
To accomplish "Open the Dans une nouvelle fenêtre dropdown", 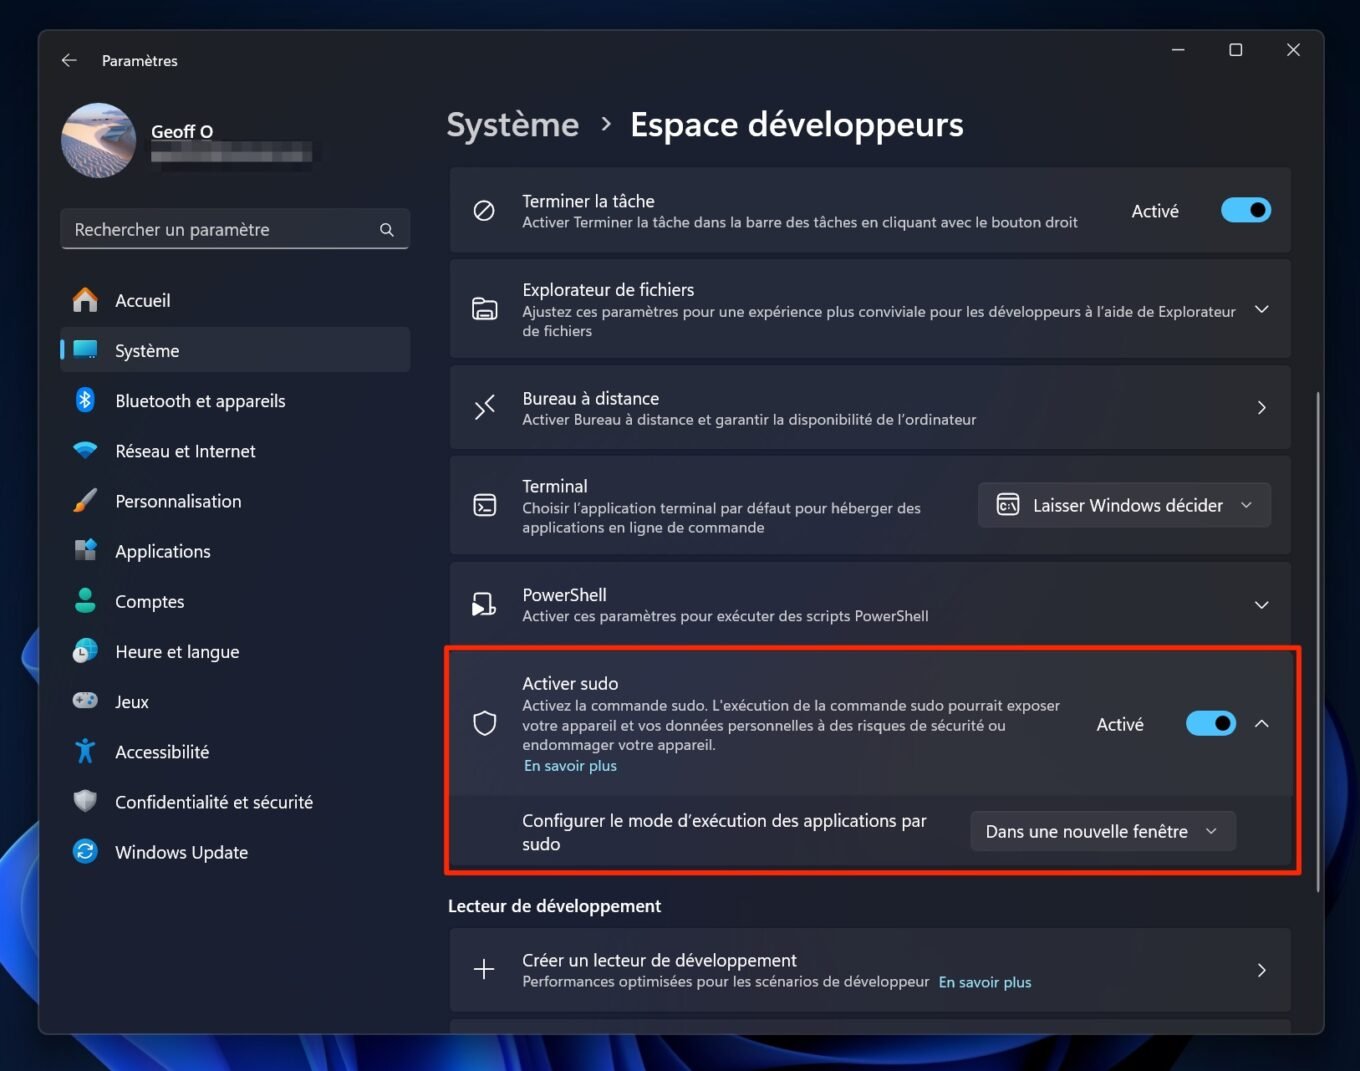I will click(1103, 831).
